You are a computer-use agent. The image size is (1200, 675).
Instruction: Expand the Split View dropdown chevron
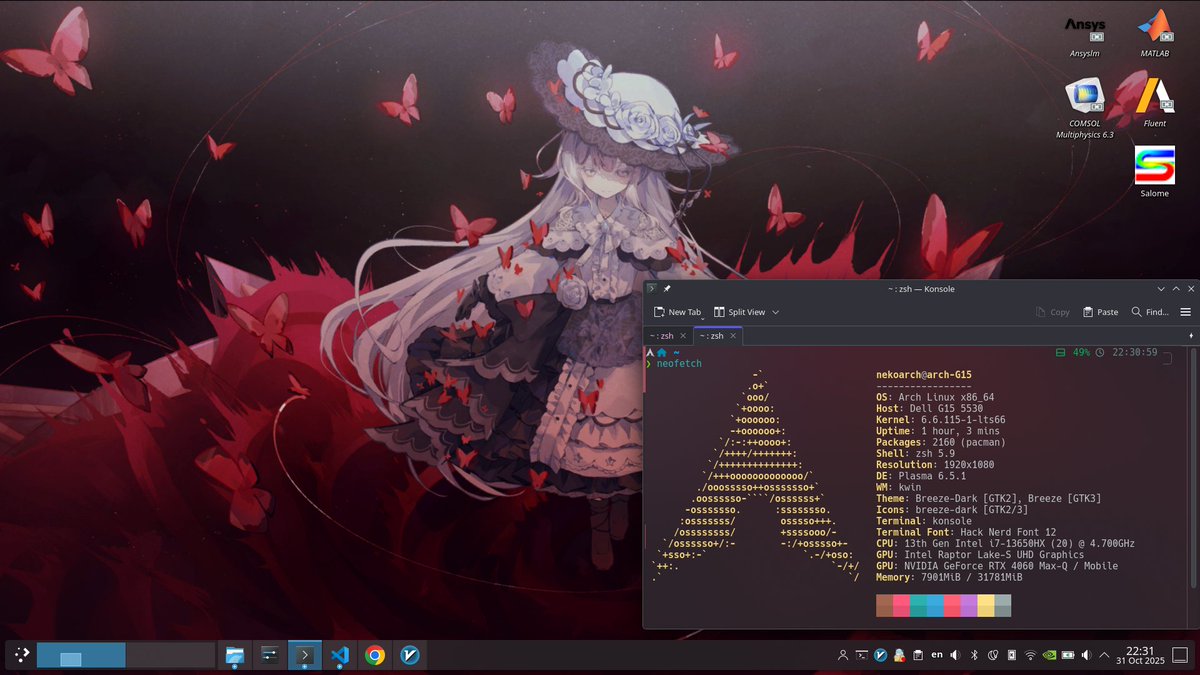coord(775,312)
